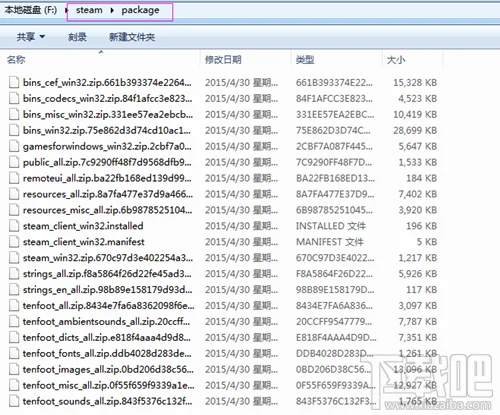Click the file icon of strings_all.zip
Screen dimensions: 500x415
[14, 274]
